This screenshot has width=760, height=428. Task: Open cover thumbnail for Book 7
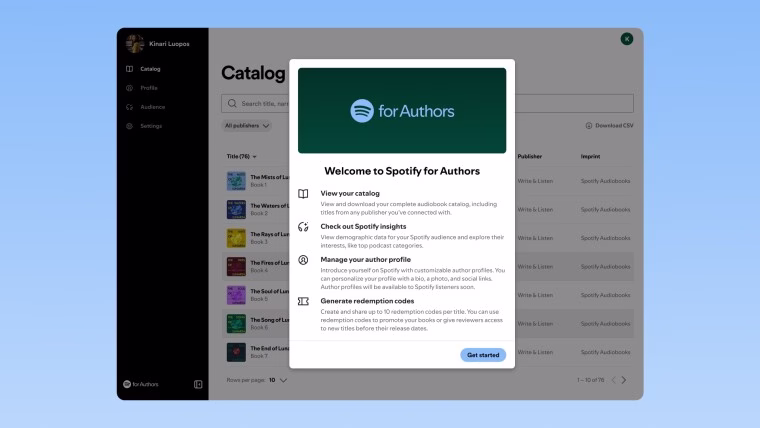(236, 352)
